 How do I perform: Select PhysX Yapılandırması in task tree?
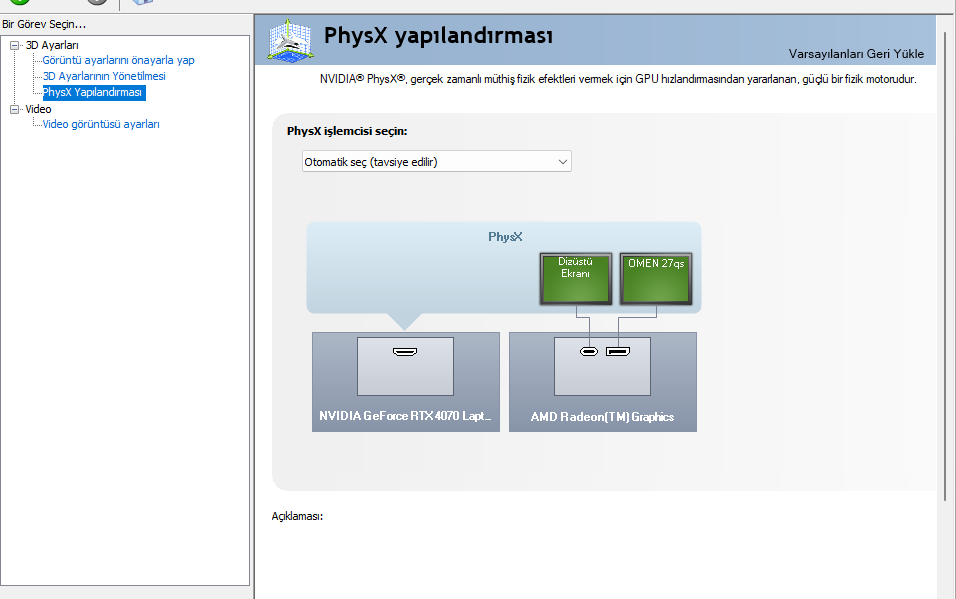tap(94, 92)
